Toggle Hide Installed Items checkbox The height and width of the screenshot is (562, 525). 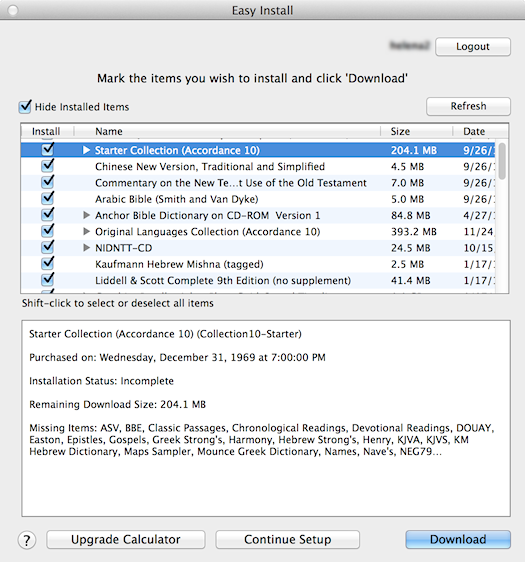[25, 107]
